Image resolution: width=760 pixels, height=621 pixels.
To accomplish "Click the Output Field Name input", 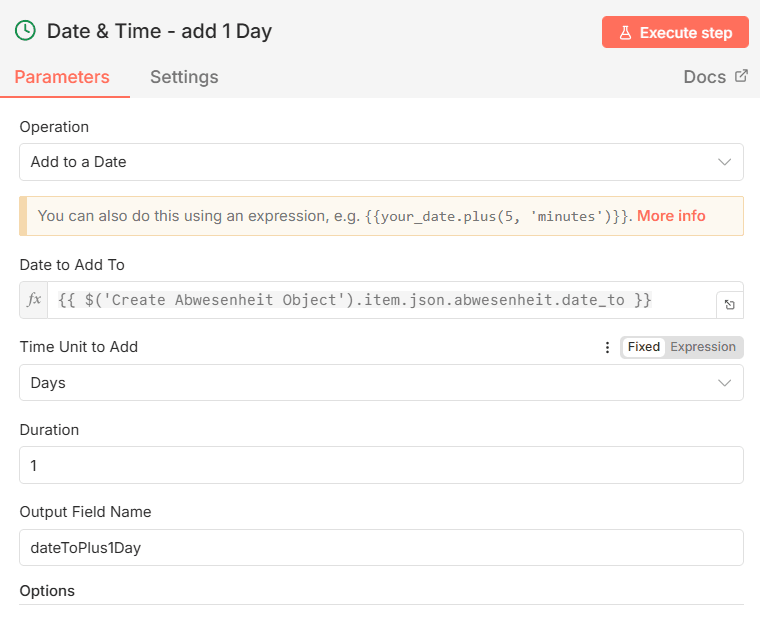I will point(381,548).
